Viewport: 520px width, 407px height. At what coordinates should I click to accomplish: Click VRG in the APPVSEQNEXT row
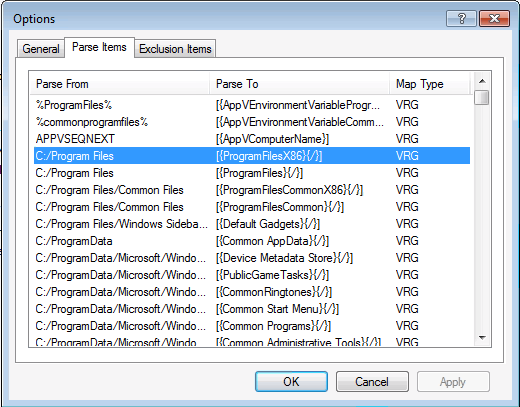point(407,139)
